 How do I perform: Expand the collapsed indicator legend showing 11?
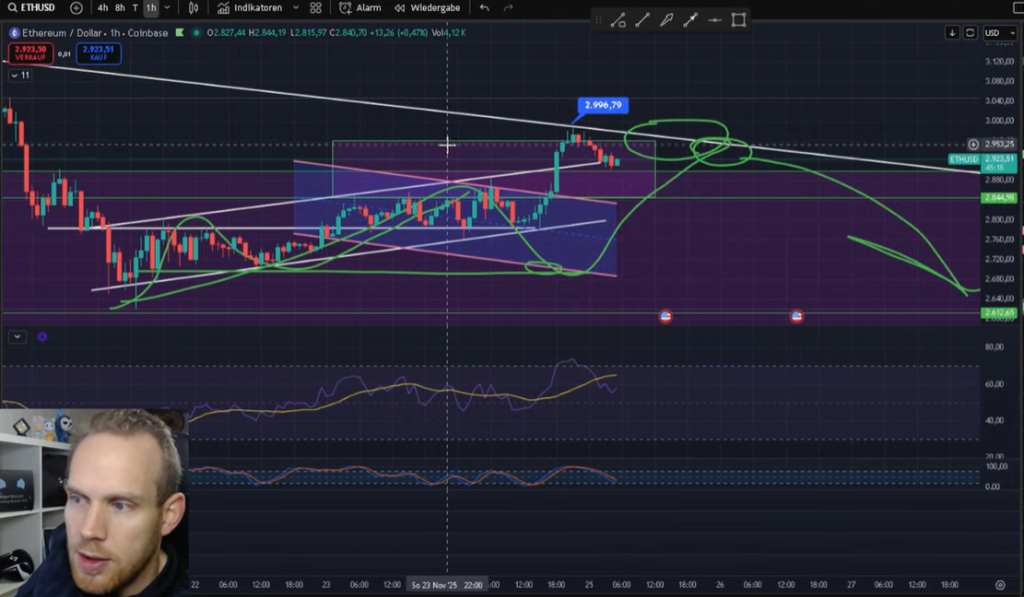pyautogui.click(x=19, y=75)
